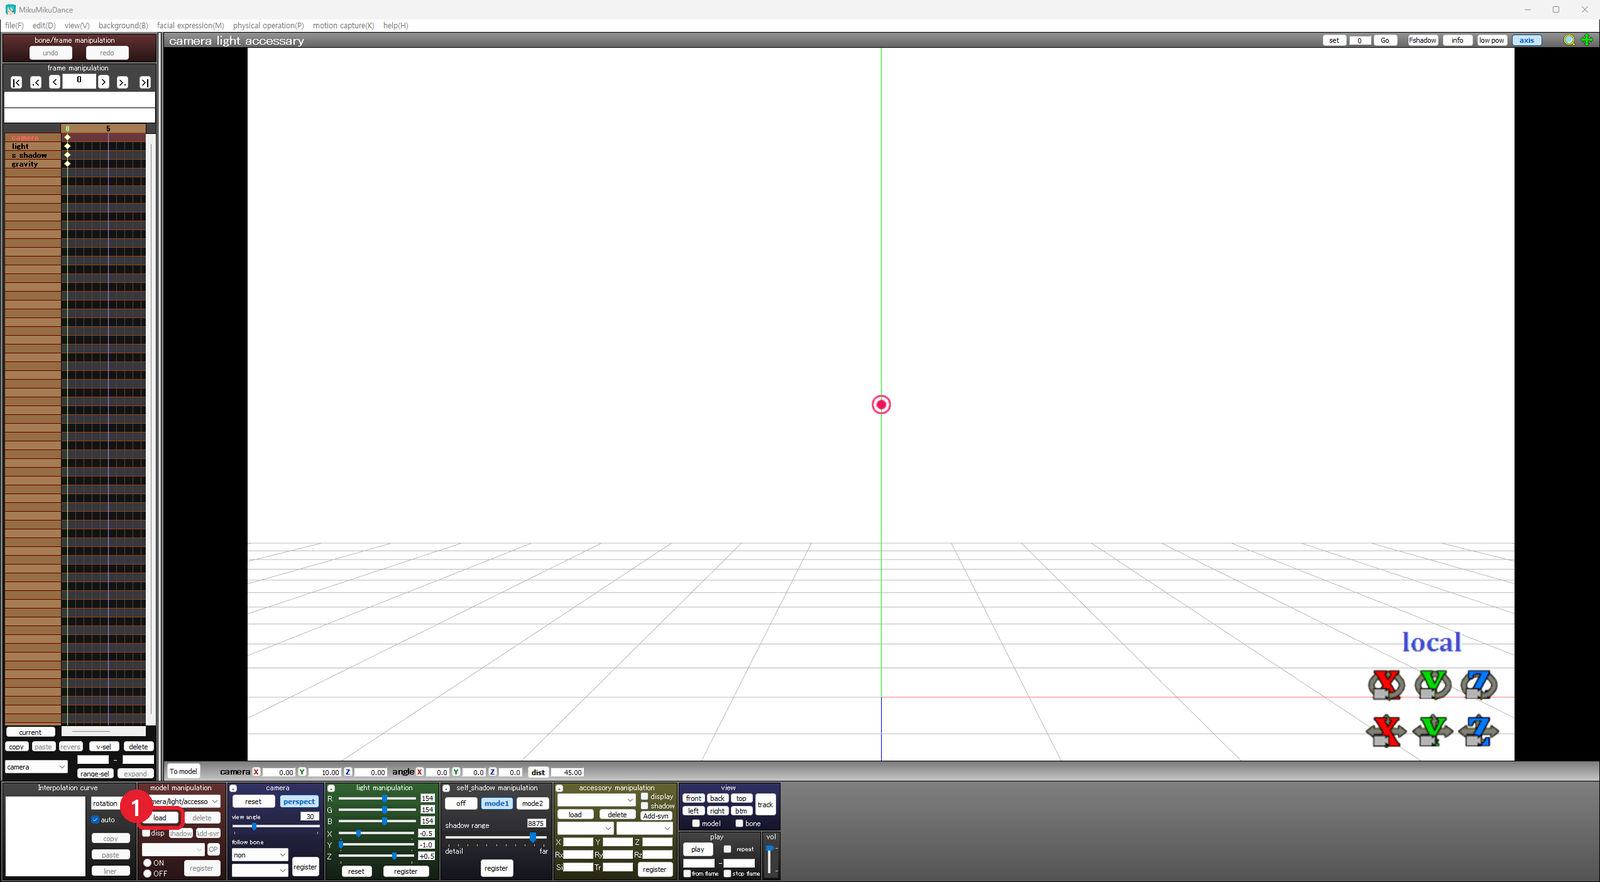Enable the repeat playback checkbox
The height and width of the screenshot is (882, 1600).
click(x=728, y=849)
